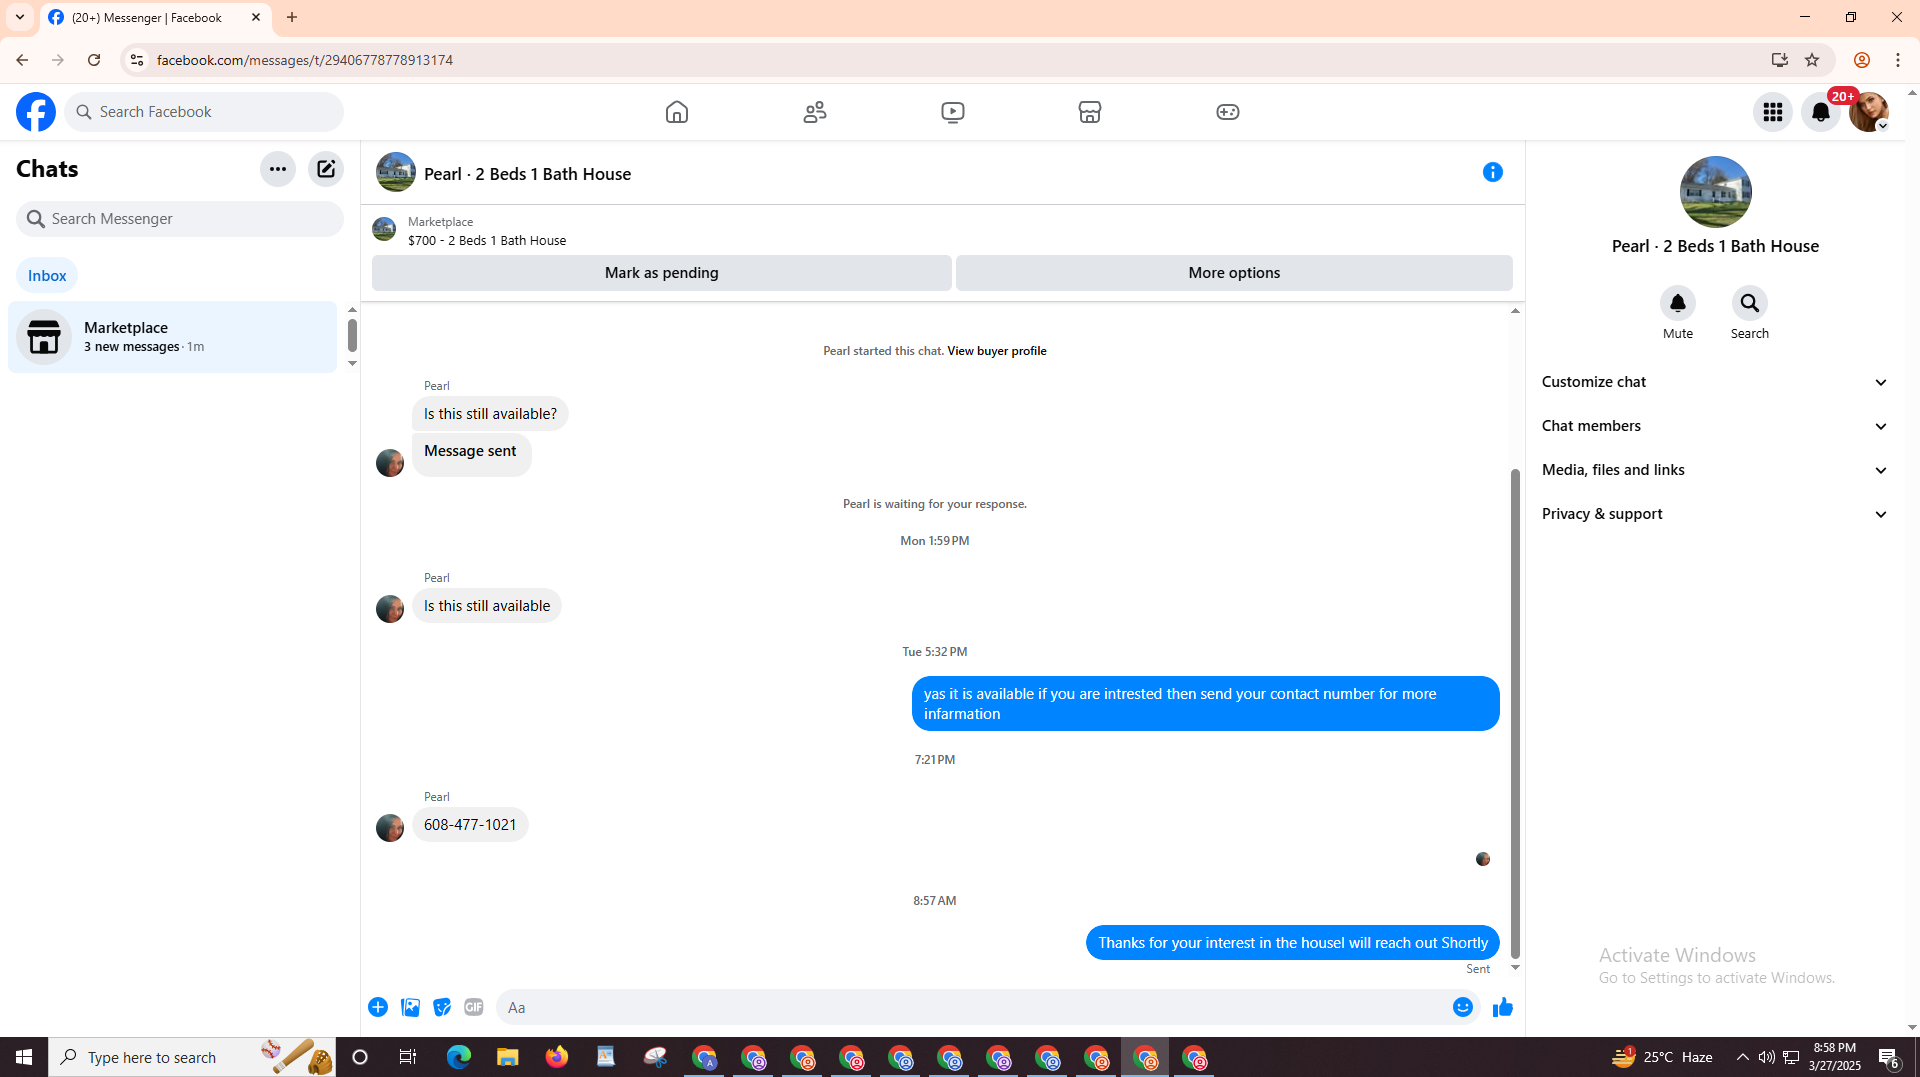Screen dimensions: 1920x1077
Task: Click the message text box Aa
Action: pyautogui.click(x=970, y=1007)
